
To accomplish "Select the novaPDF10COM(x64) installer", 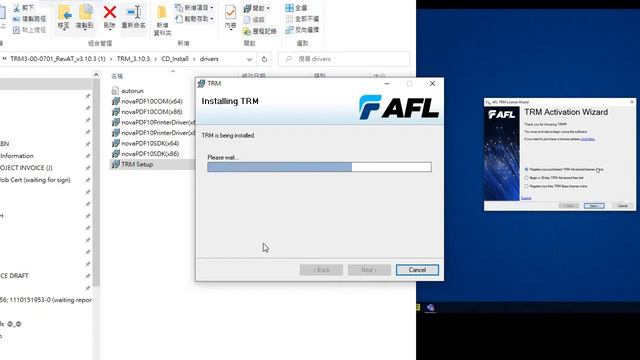I will click(x=147, y=101).
